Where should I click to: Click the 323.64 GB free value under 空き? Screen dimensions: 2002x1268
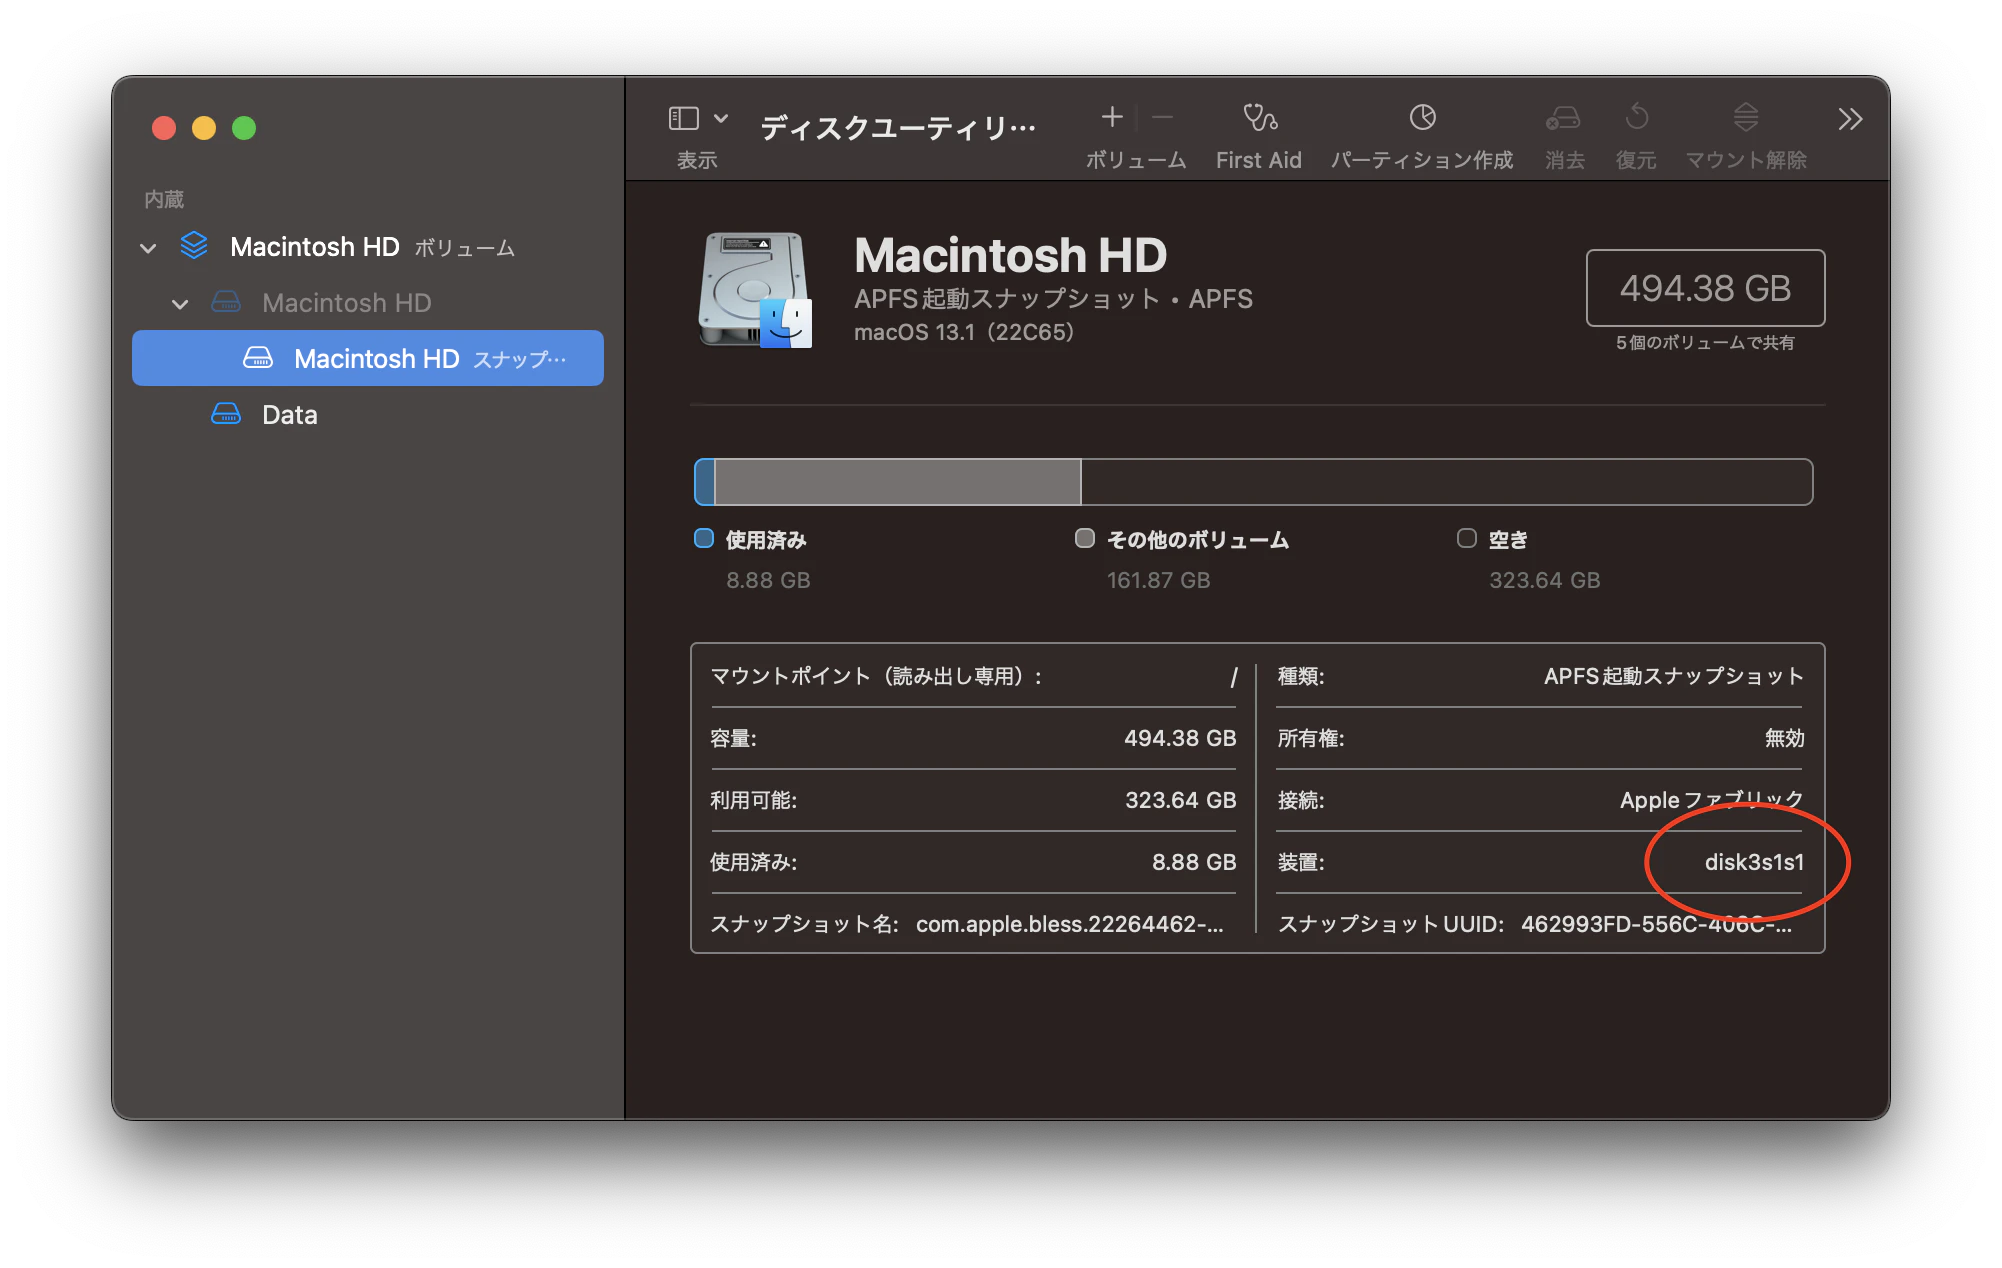coord(1544,580)
